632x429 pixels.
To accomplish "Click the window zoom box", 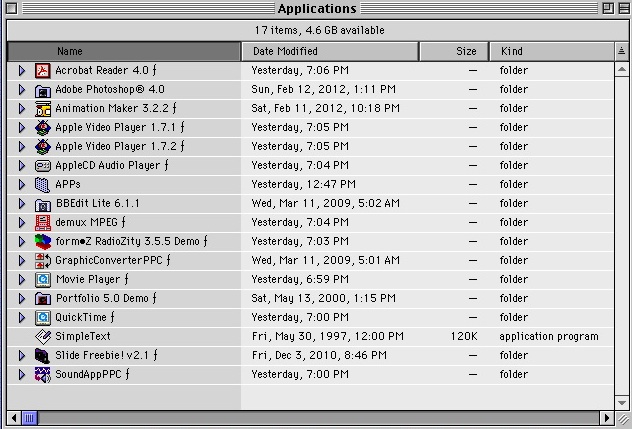I will [x=608, y=8].
